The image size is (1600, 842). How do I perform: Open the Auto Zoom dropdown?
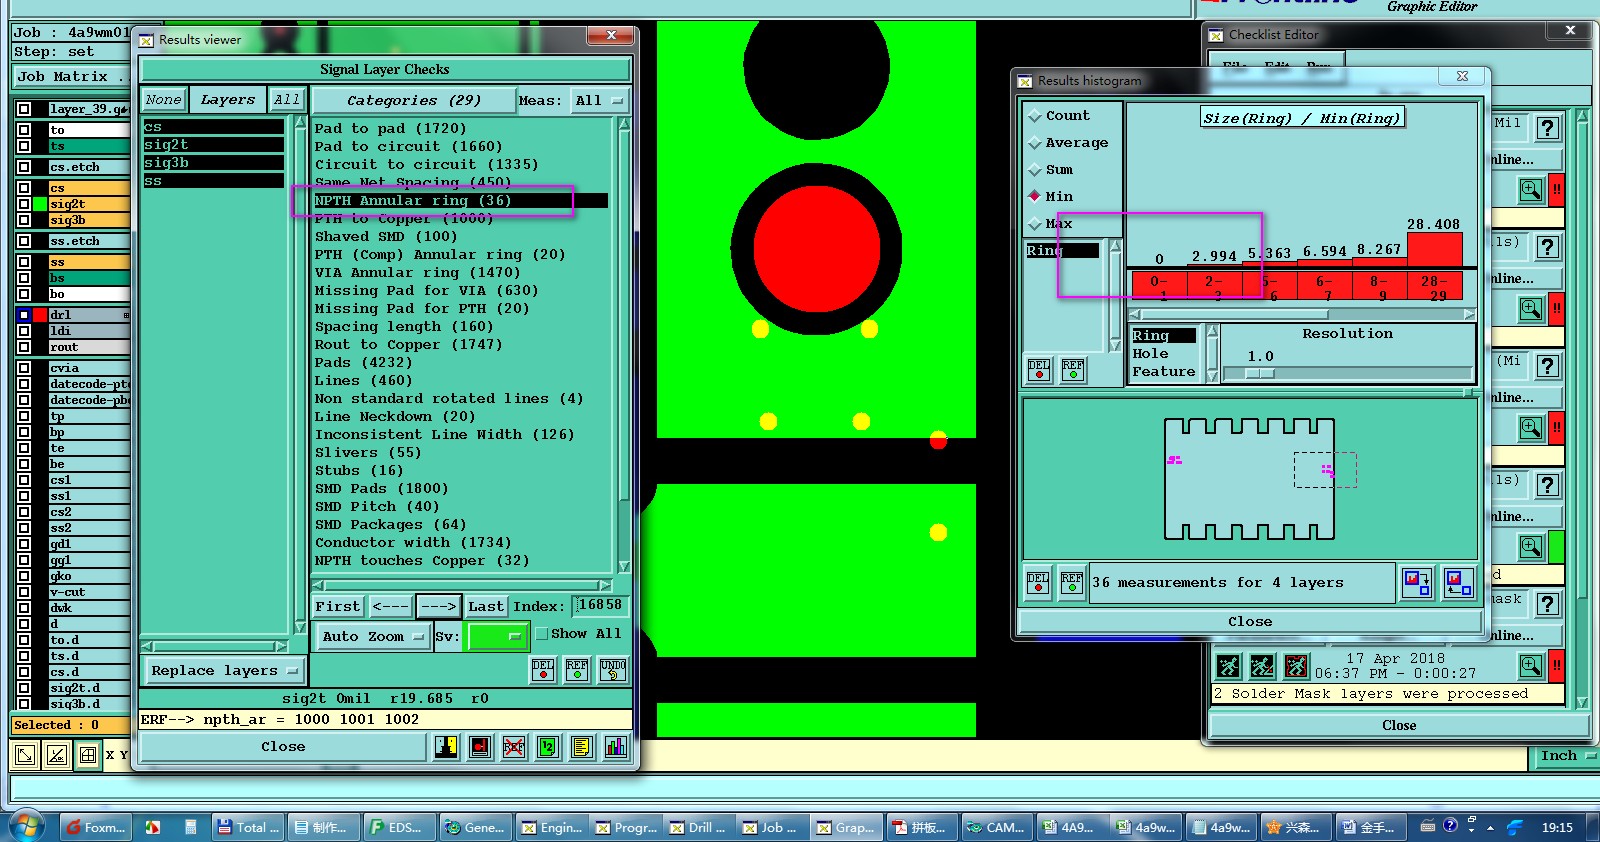point(372,636)
